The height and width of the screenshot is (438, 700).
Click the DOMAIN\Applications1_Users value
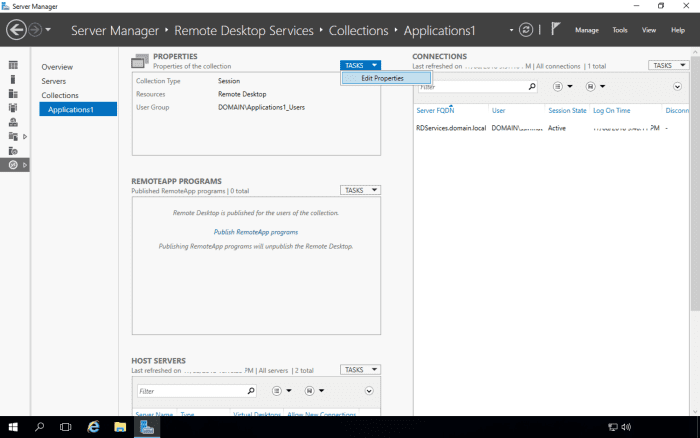(261, 107)
